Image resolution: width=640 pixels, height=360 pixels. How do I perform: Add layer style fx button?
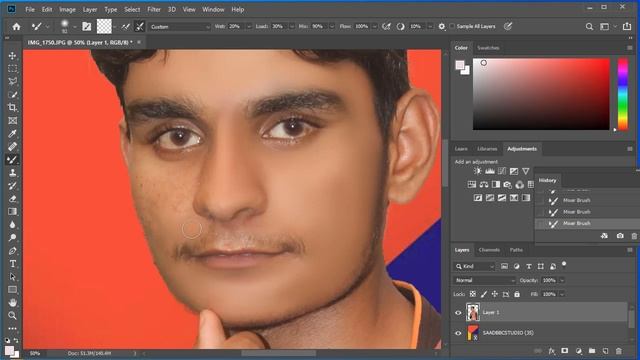click(552, 351)
